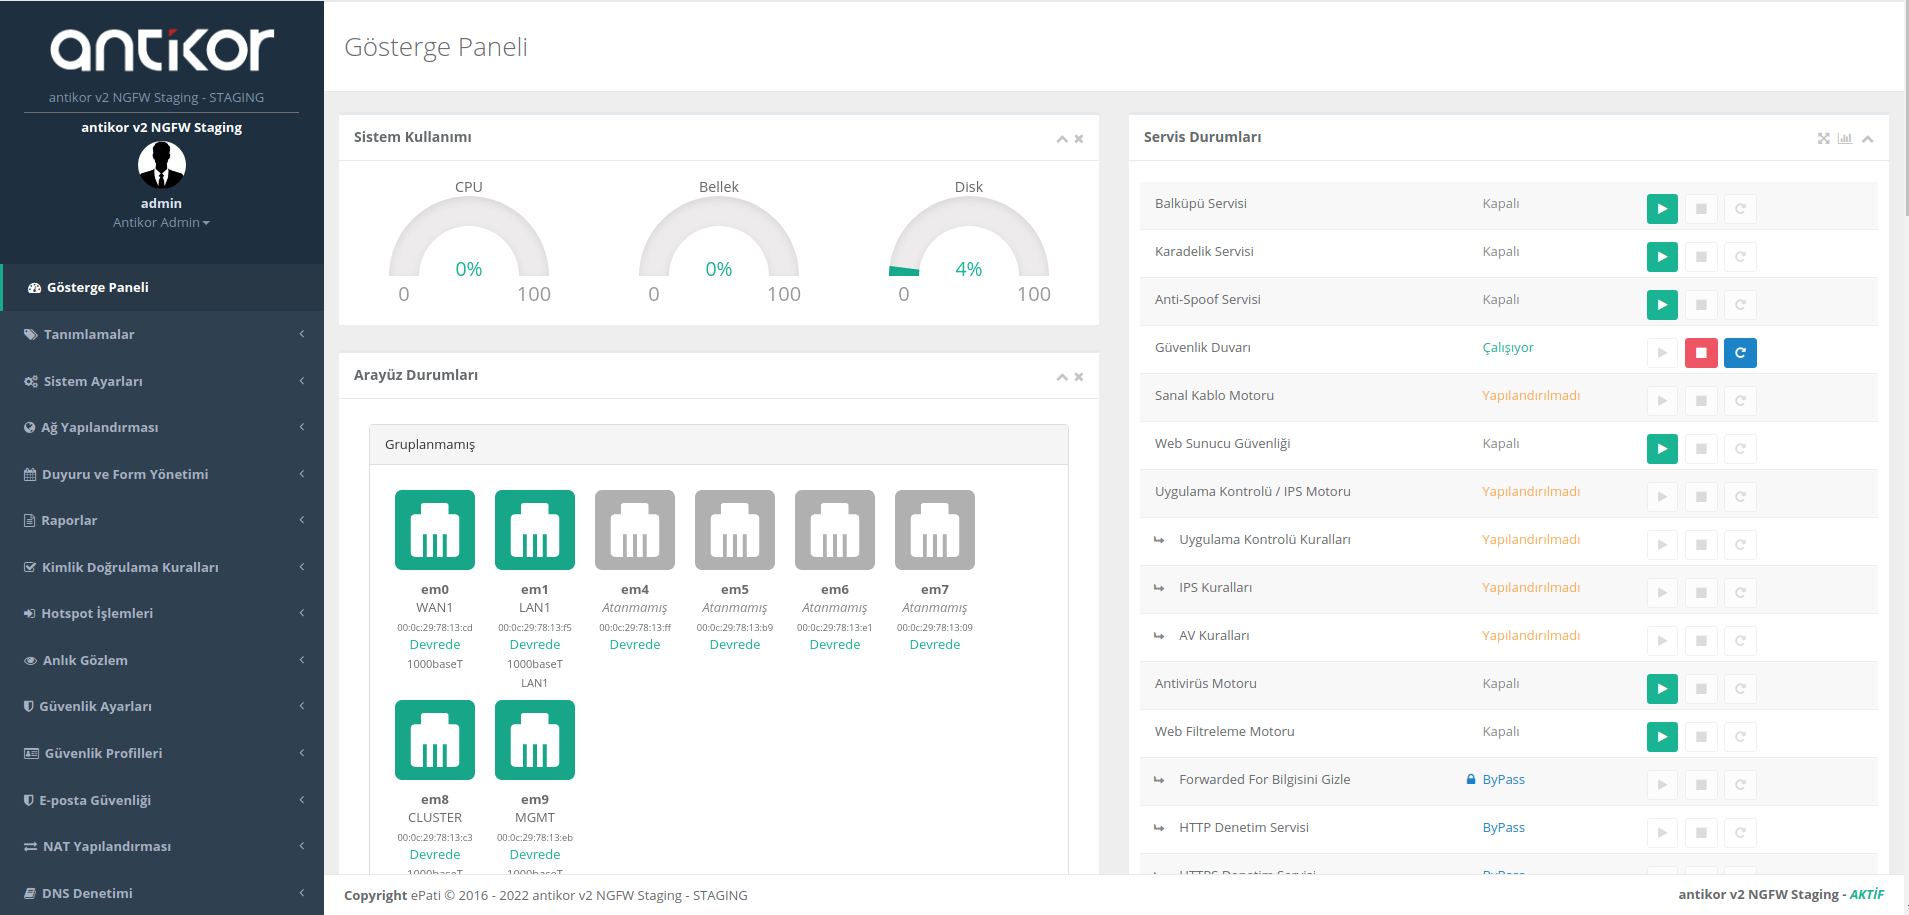The image size is (1909, 915).
Task: Click the em7 interface icon
Action: coord(935,530)
